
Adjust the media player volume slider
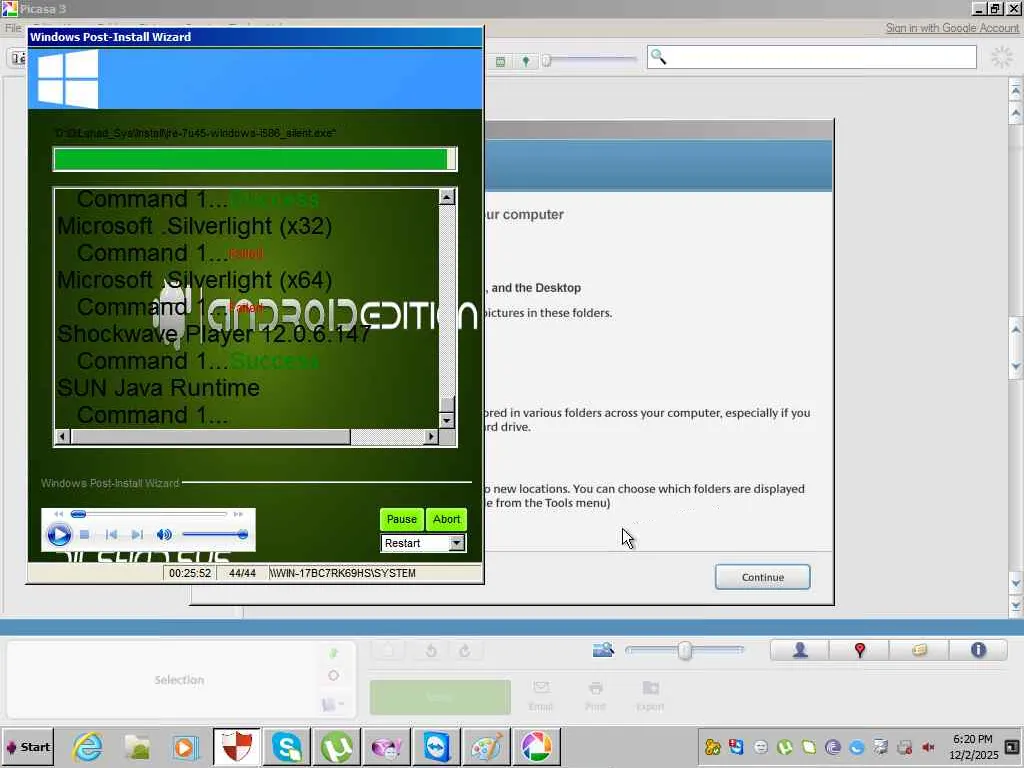click(x=214, y=535)
